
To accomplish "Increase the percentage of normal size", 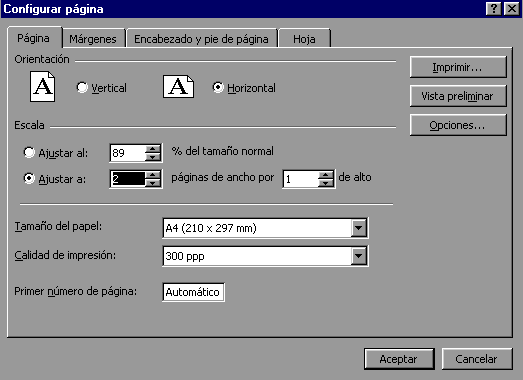I will tap(153, 149).
